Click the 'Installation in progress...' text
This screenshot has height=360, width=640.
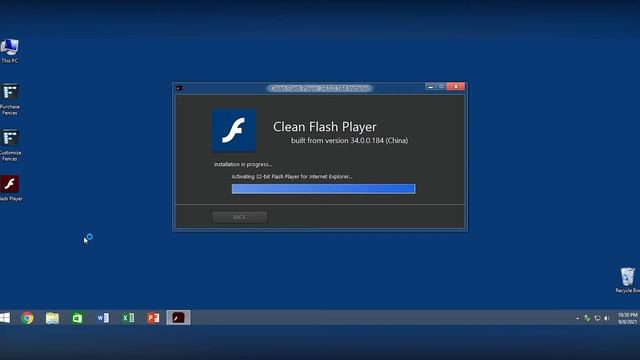pyautogui.click(x=243, y=164)
